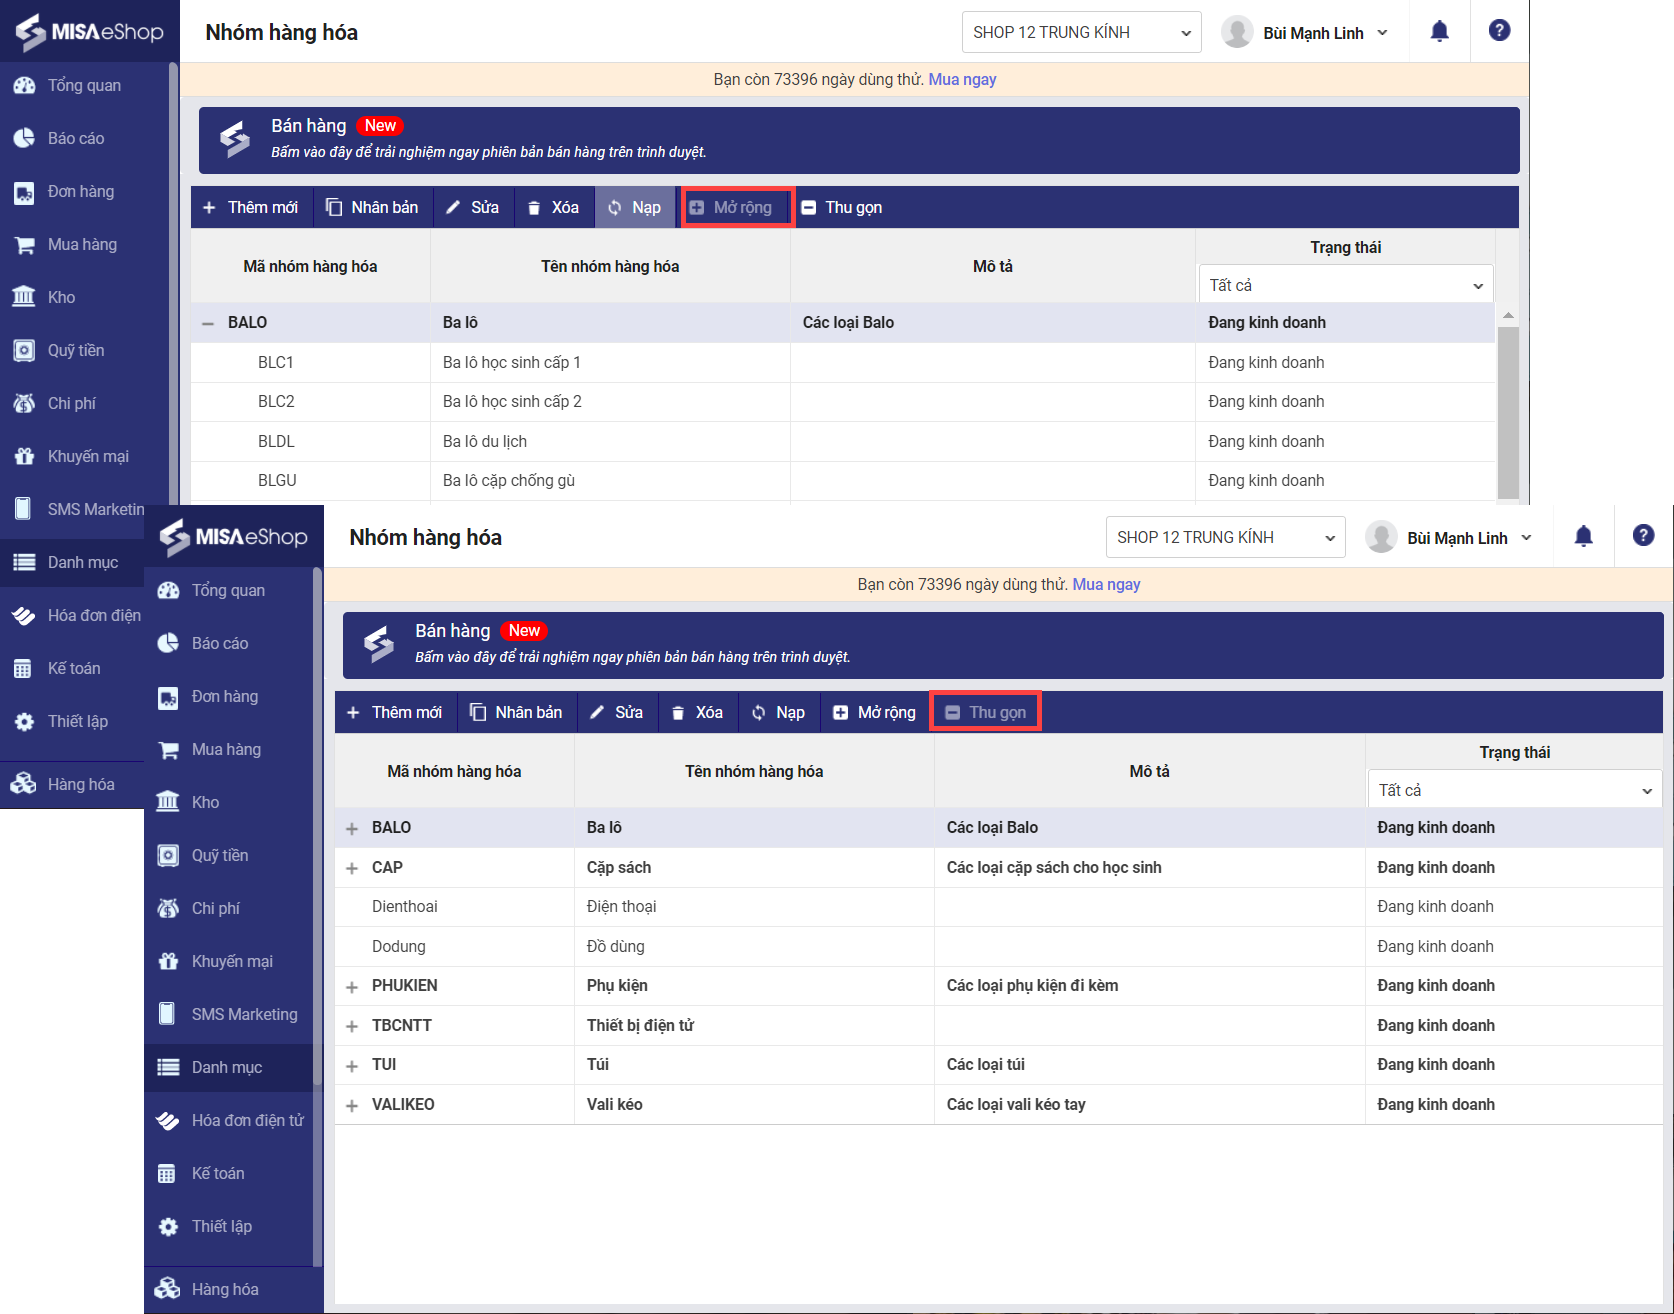This screenshot has height=1314, width=1674.
Task: Click Mua ngay link in upper window
Action: click(x=962, y=79)
